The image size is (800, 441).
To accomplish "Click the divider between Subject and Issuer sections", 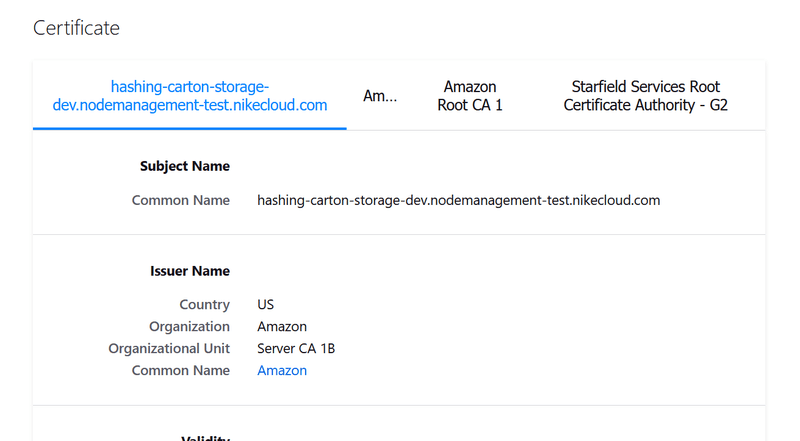I will 399,235.
